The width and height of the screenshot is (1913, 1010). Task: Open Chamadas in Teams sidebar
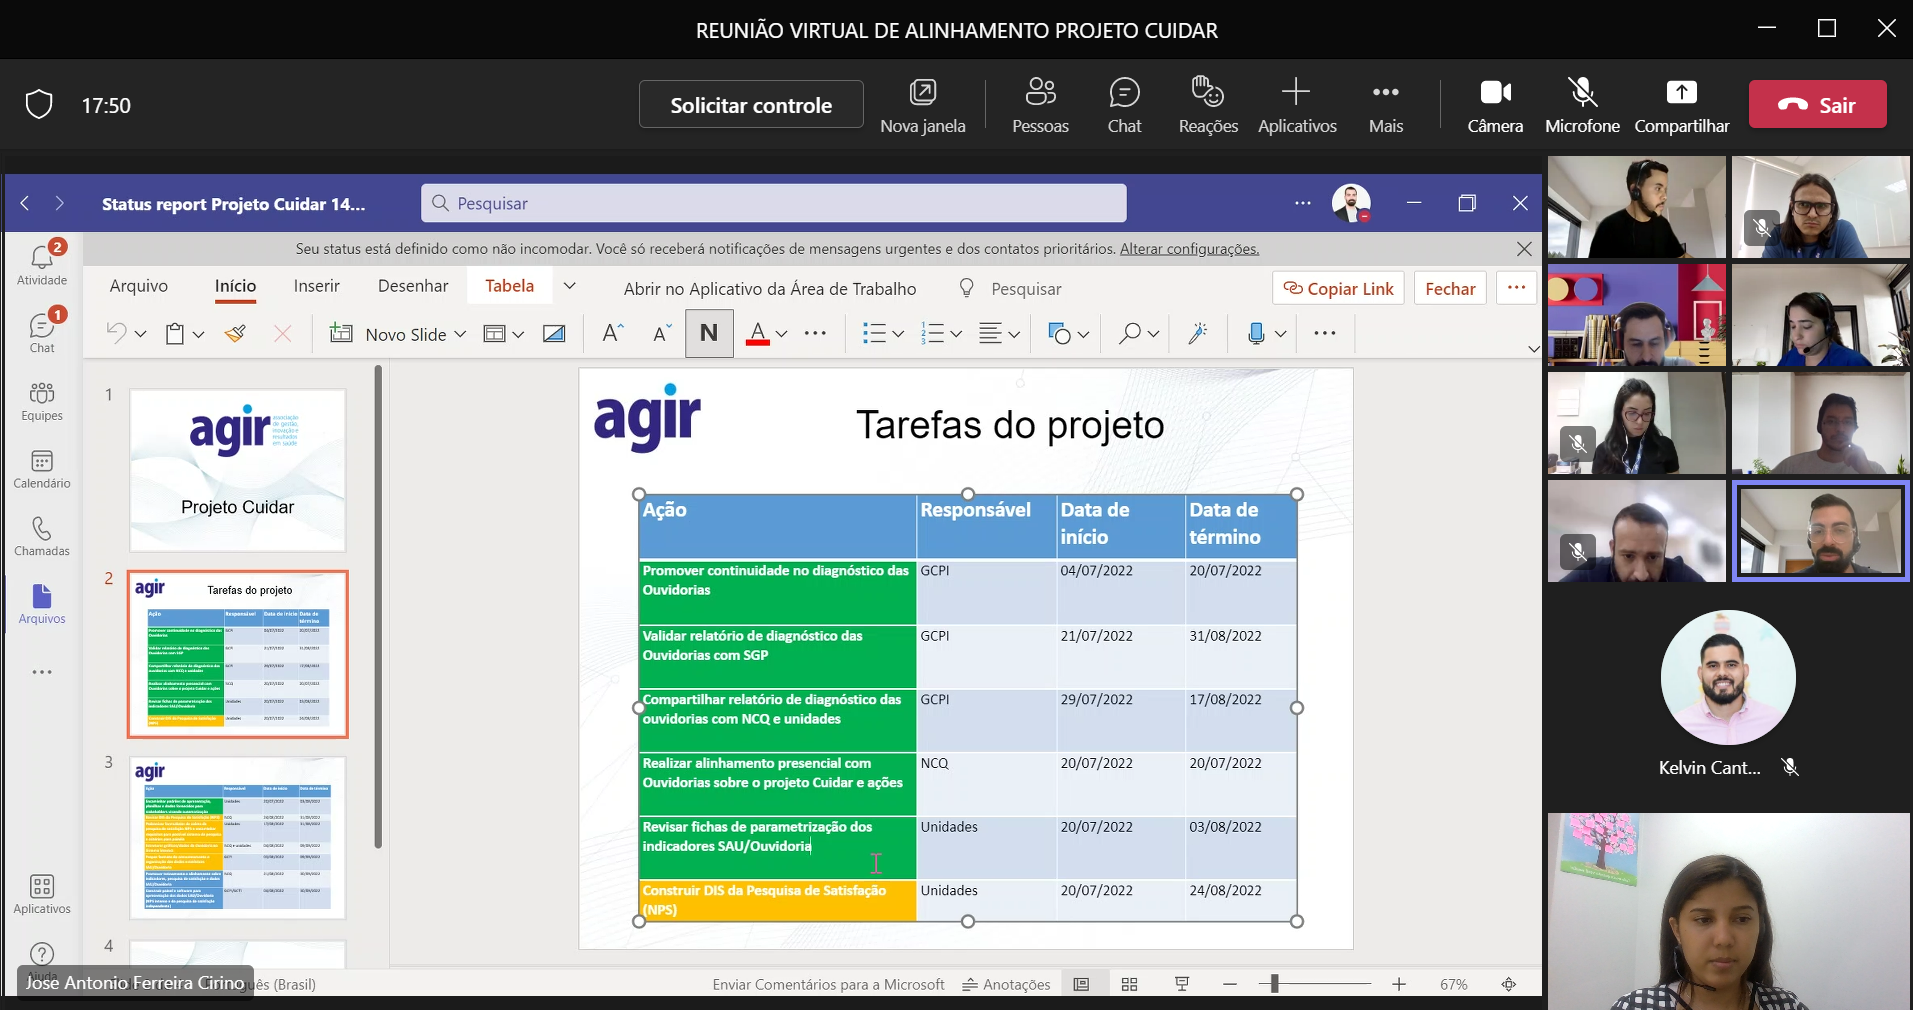click(42, 536)
